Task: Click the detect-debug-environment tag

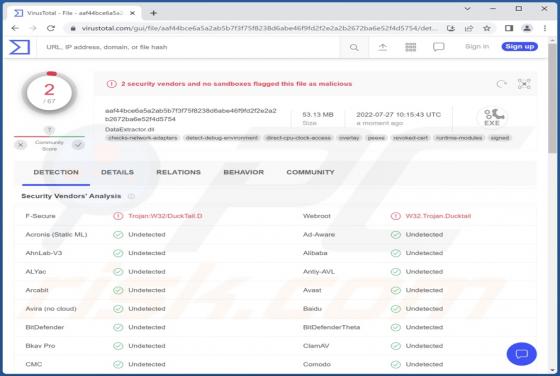Action: (x=221, y=138)
